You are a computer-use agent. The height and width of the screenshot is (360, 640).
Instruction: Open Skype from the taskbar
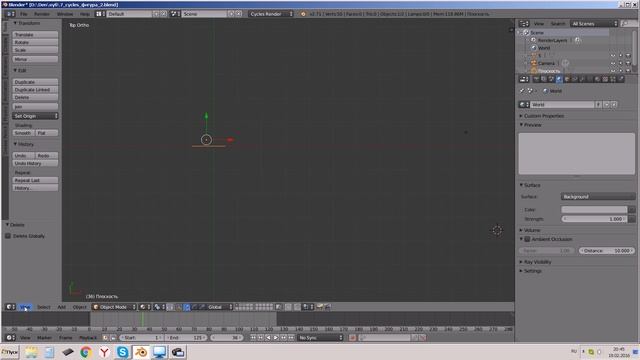coord(122,352)
